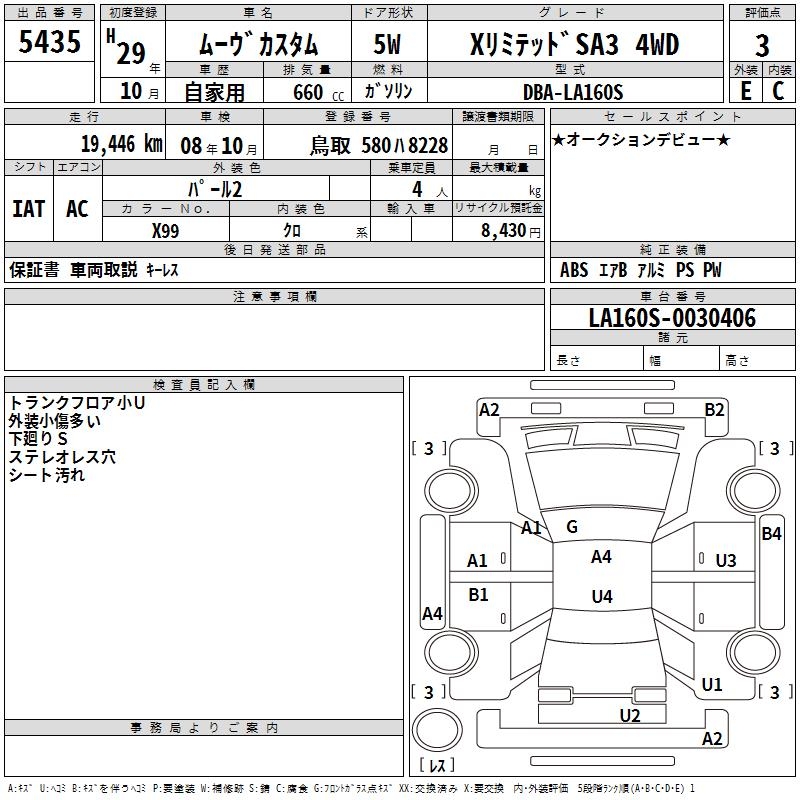Click the overall evaluation score 3
Screen dimensions: 800x800
pos(762,45)
